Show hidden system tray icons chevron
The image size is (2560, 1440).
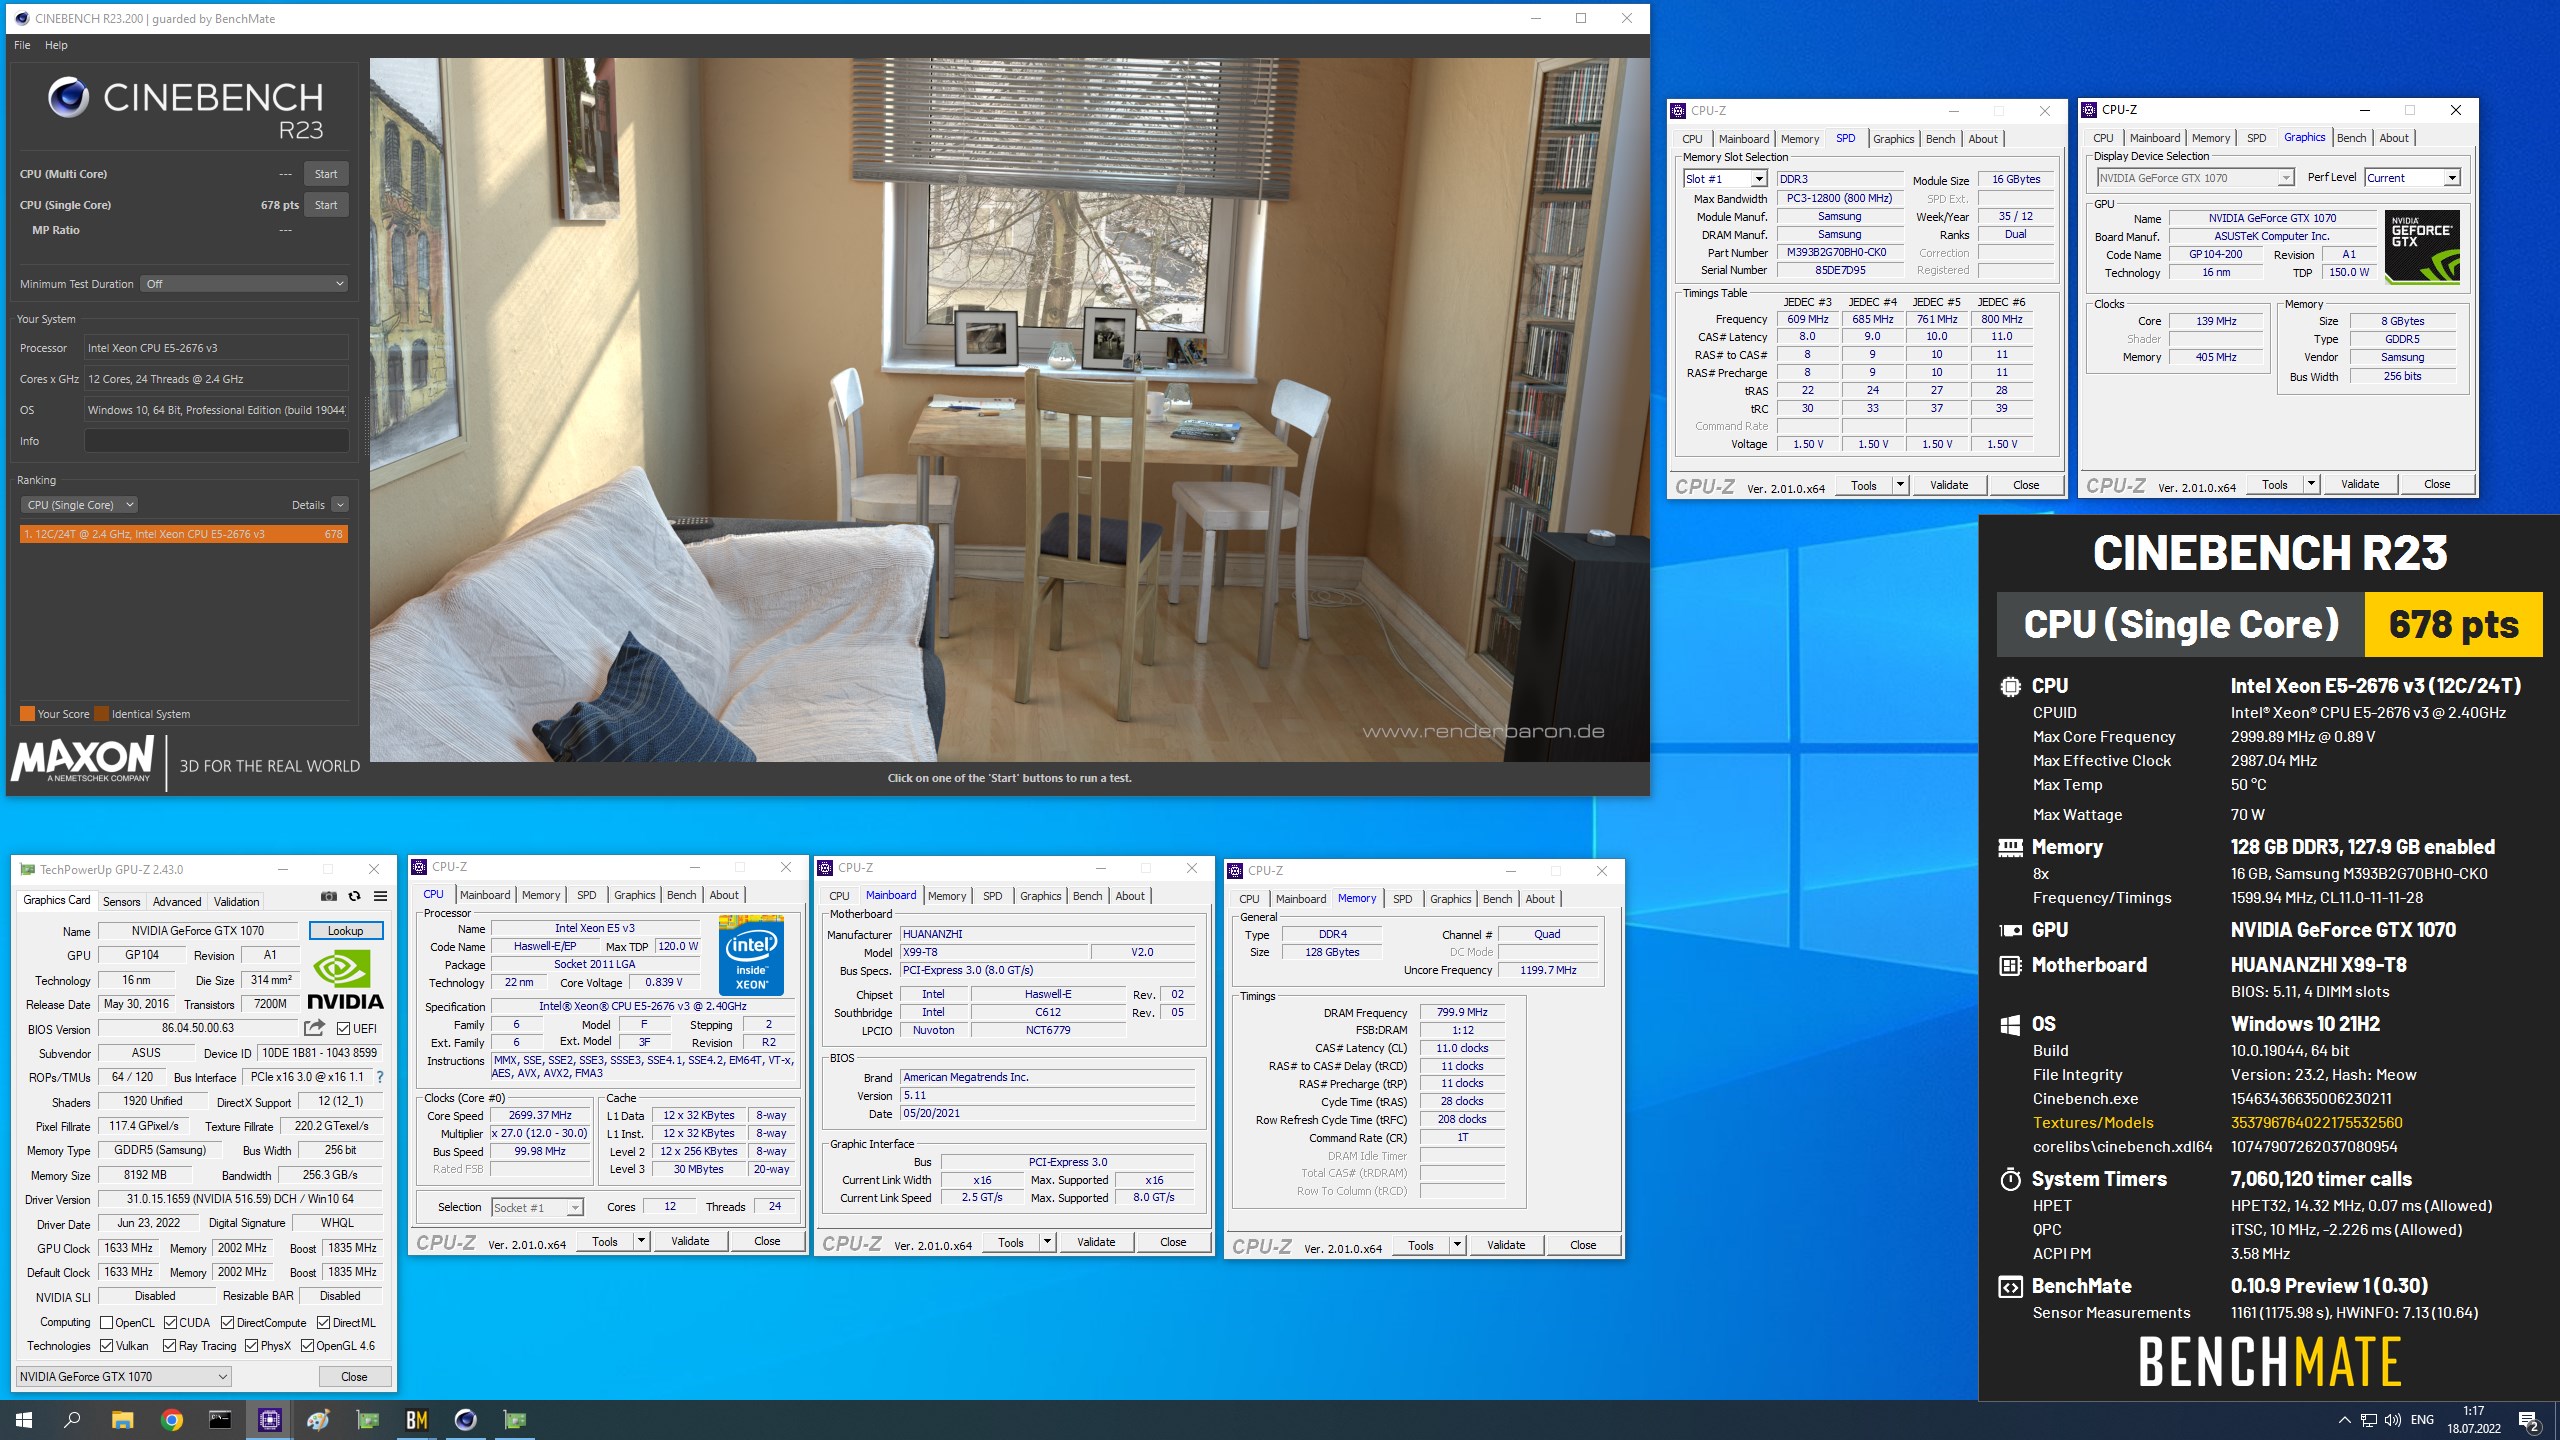pyautogui.click(x=2344, y=1420)
